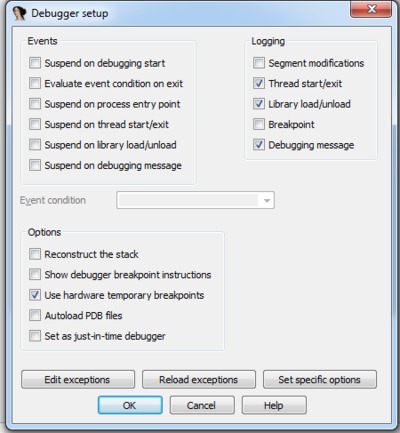Uncheck Use hardware temporary breakpoints
The width and height of the screenshot is (400, 433).
[35, 295]
